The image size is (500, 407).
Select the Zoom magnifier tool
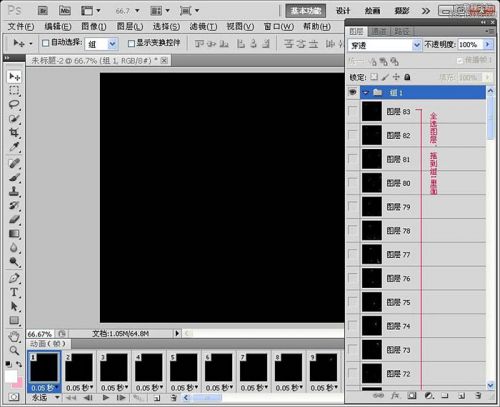click(14, 350)
